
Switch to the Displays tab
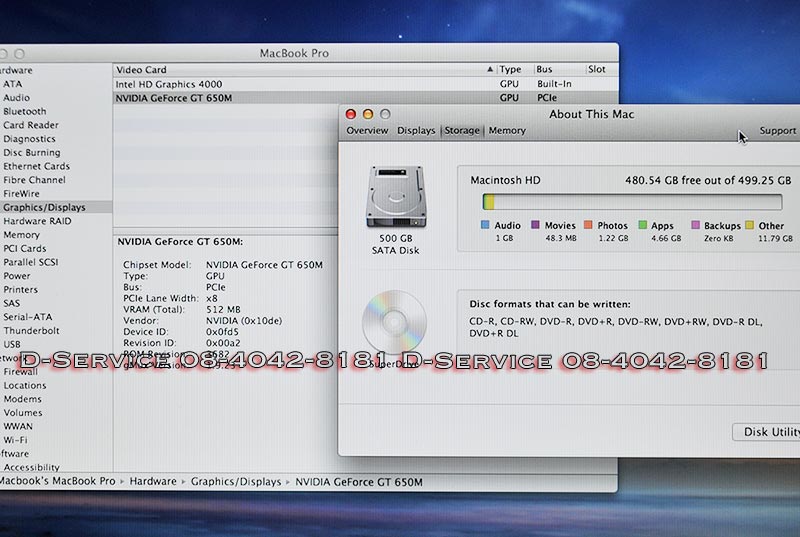[416, 131]
